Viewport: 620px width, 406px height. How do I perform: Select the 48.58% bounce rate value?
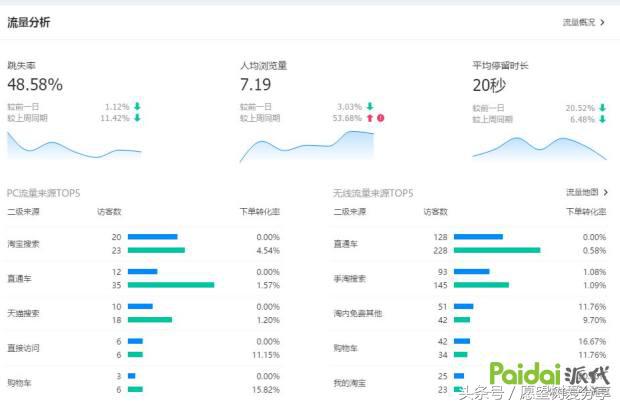tap(35, 85)
